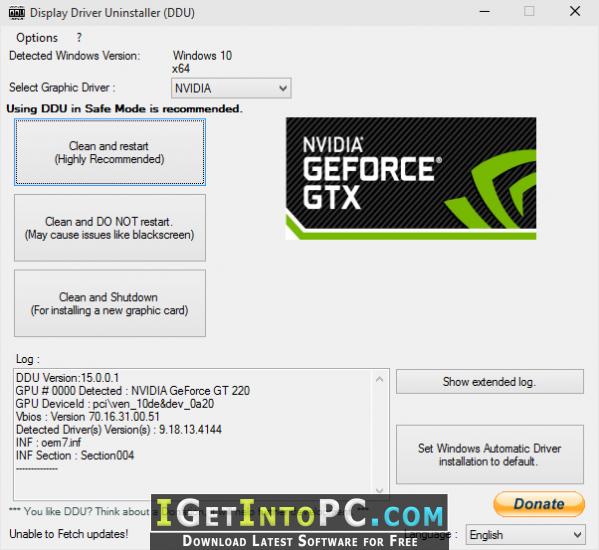Viewport: 599px width, 550px height.
Task: Click 'Unable to Fetch updates!' status text
Action: click(x=69, y=534)
